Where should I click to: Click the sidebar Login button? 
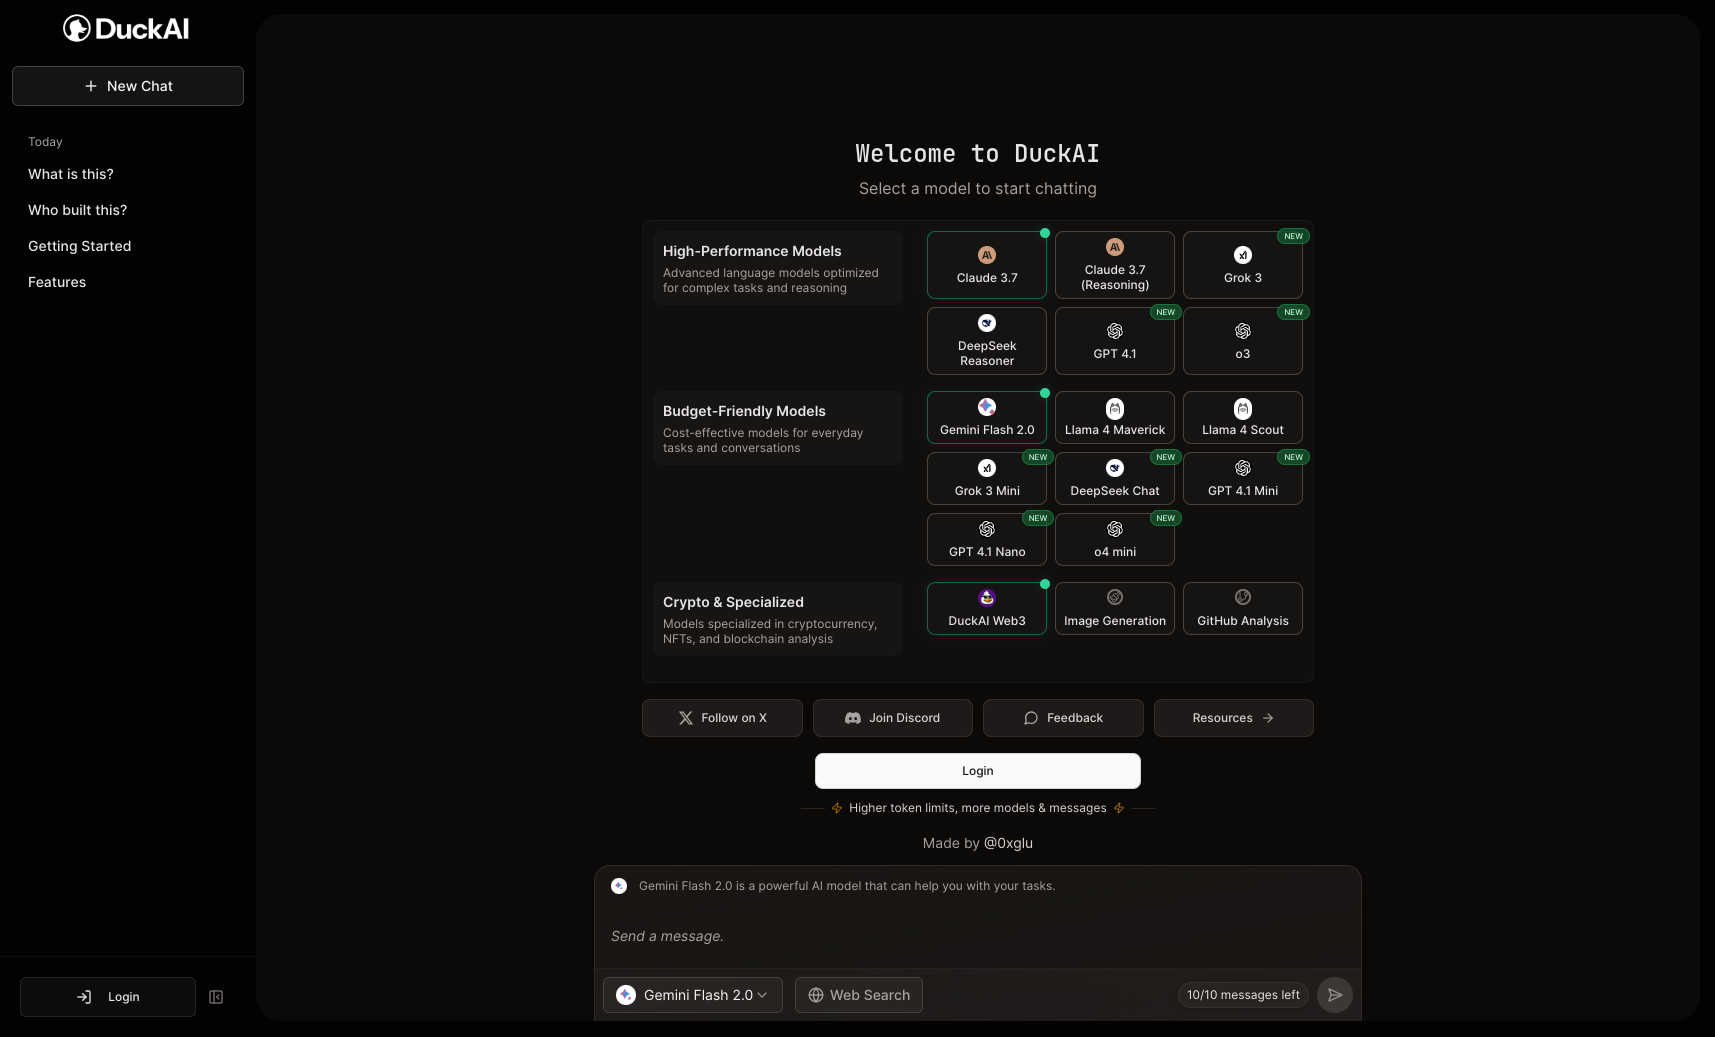(x=108, y=997)
